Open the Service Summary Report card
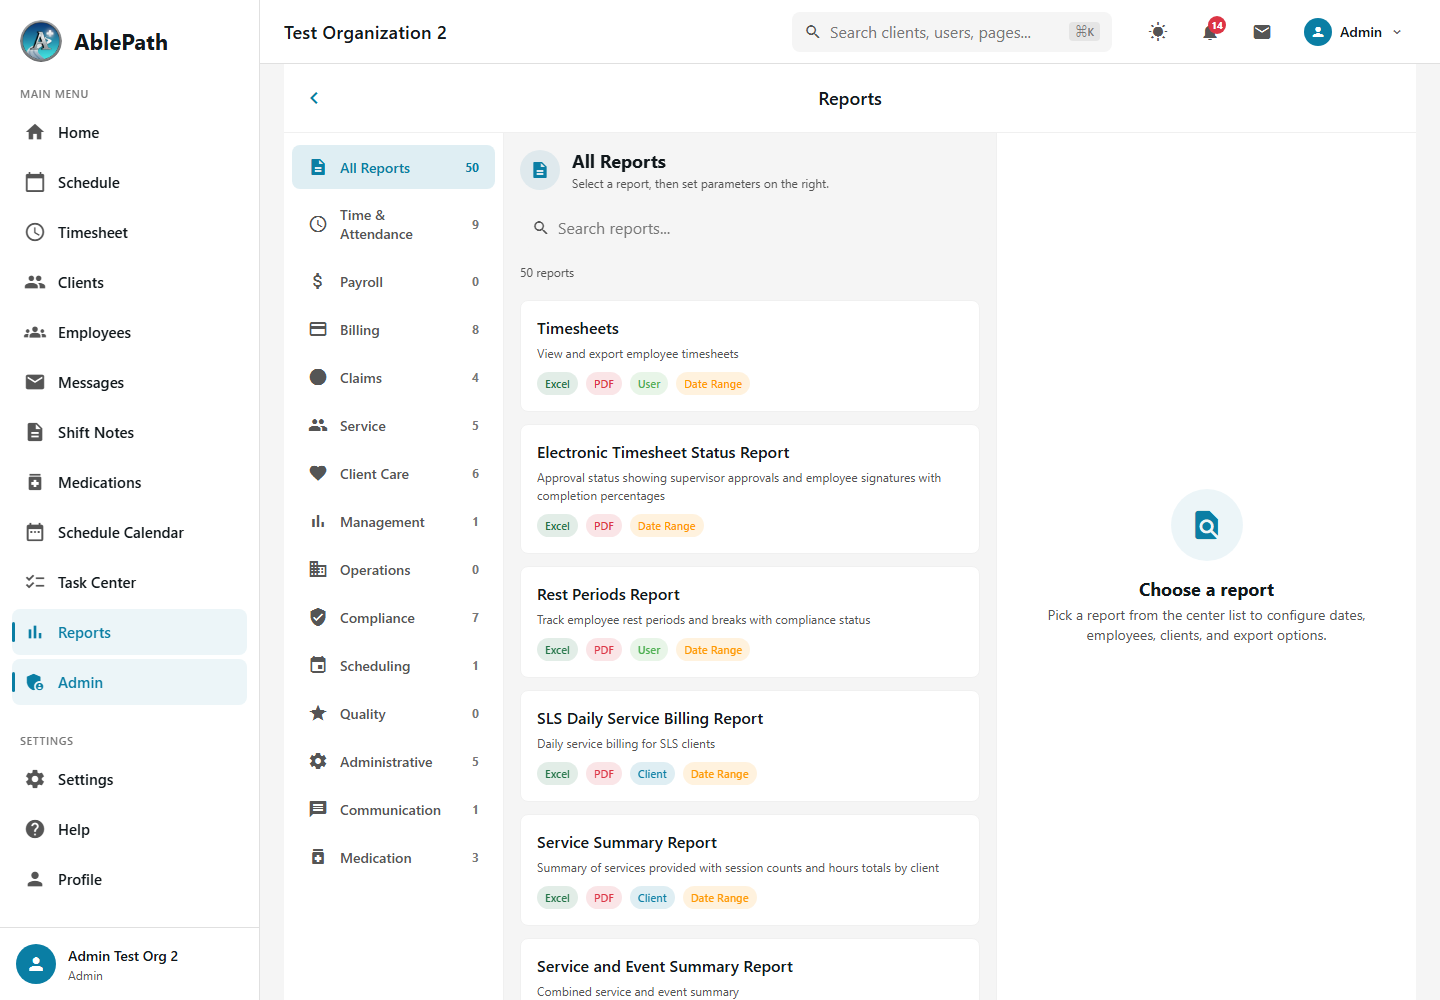 point(750,870)
